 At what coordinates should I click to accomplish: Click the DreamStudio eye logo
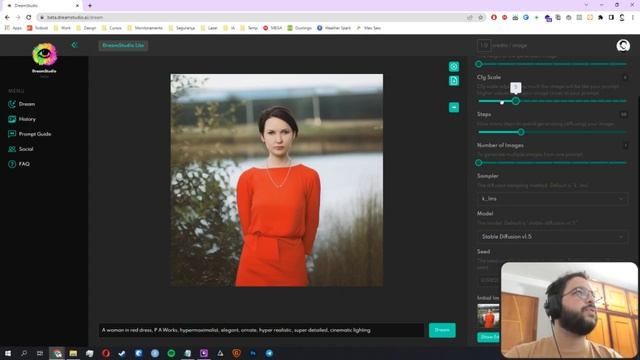coord(44,54)
